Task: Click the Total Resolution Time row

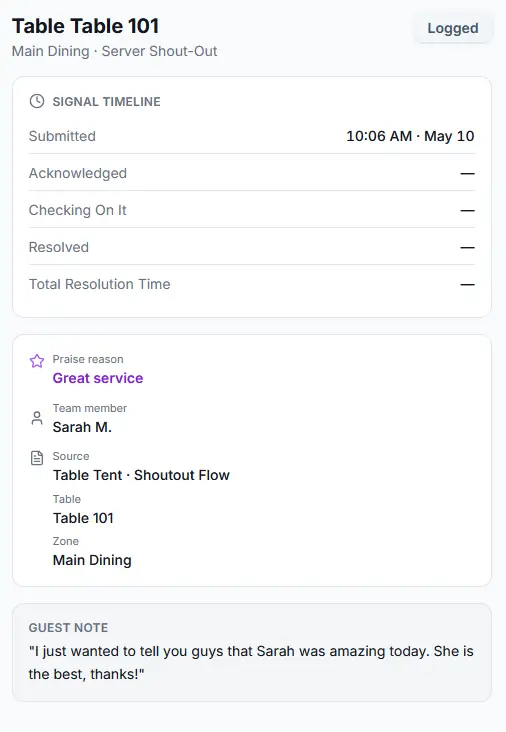Action: [252, 284]
